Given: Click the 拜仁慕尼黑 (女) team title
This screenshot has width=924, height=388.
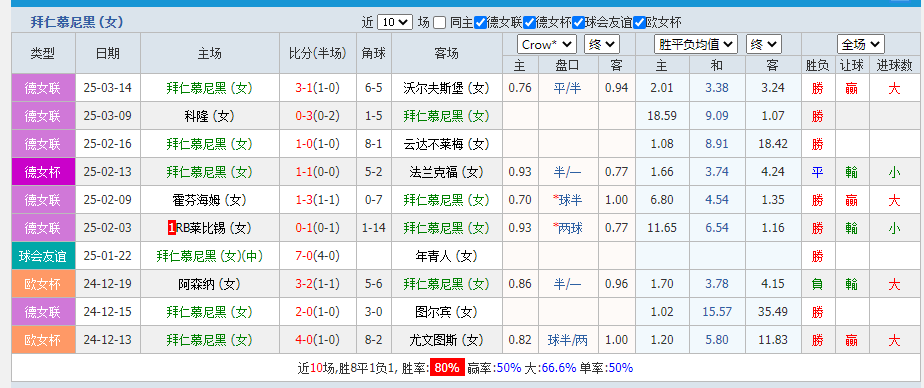Looking at the screenshot, I should [x=77, y=23].
